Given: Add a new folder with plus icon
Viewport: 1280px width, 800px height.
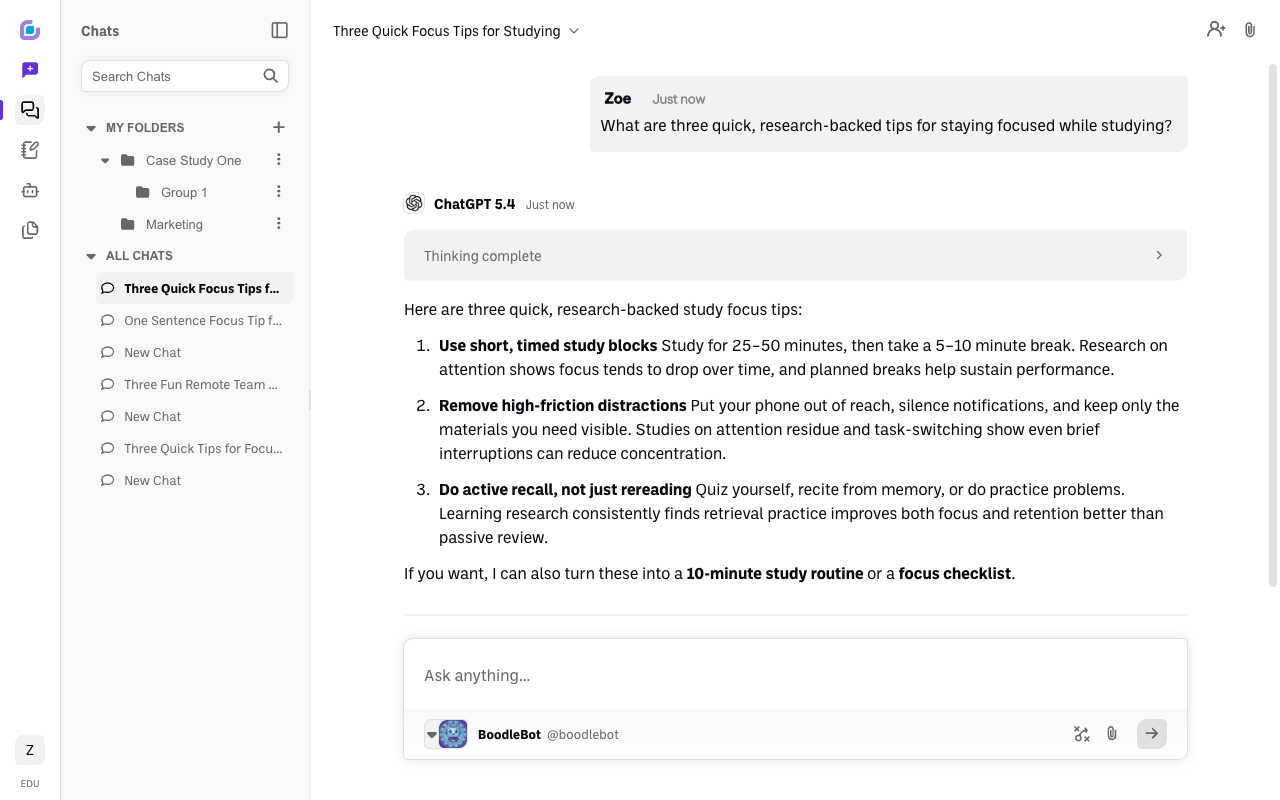Looking at the screenshot, I should [x=279, y=127].
